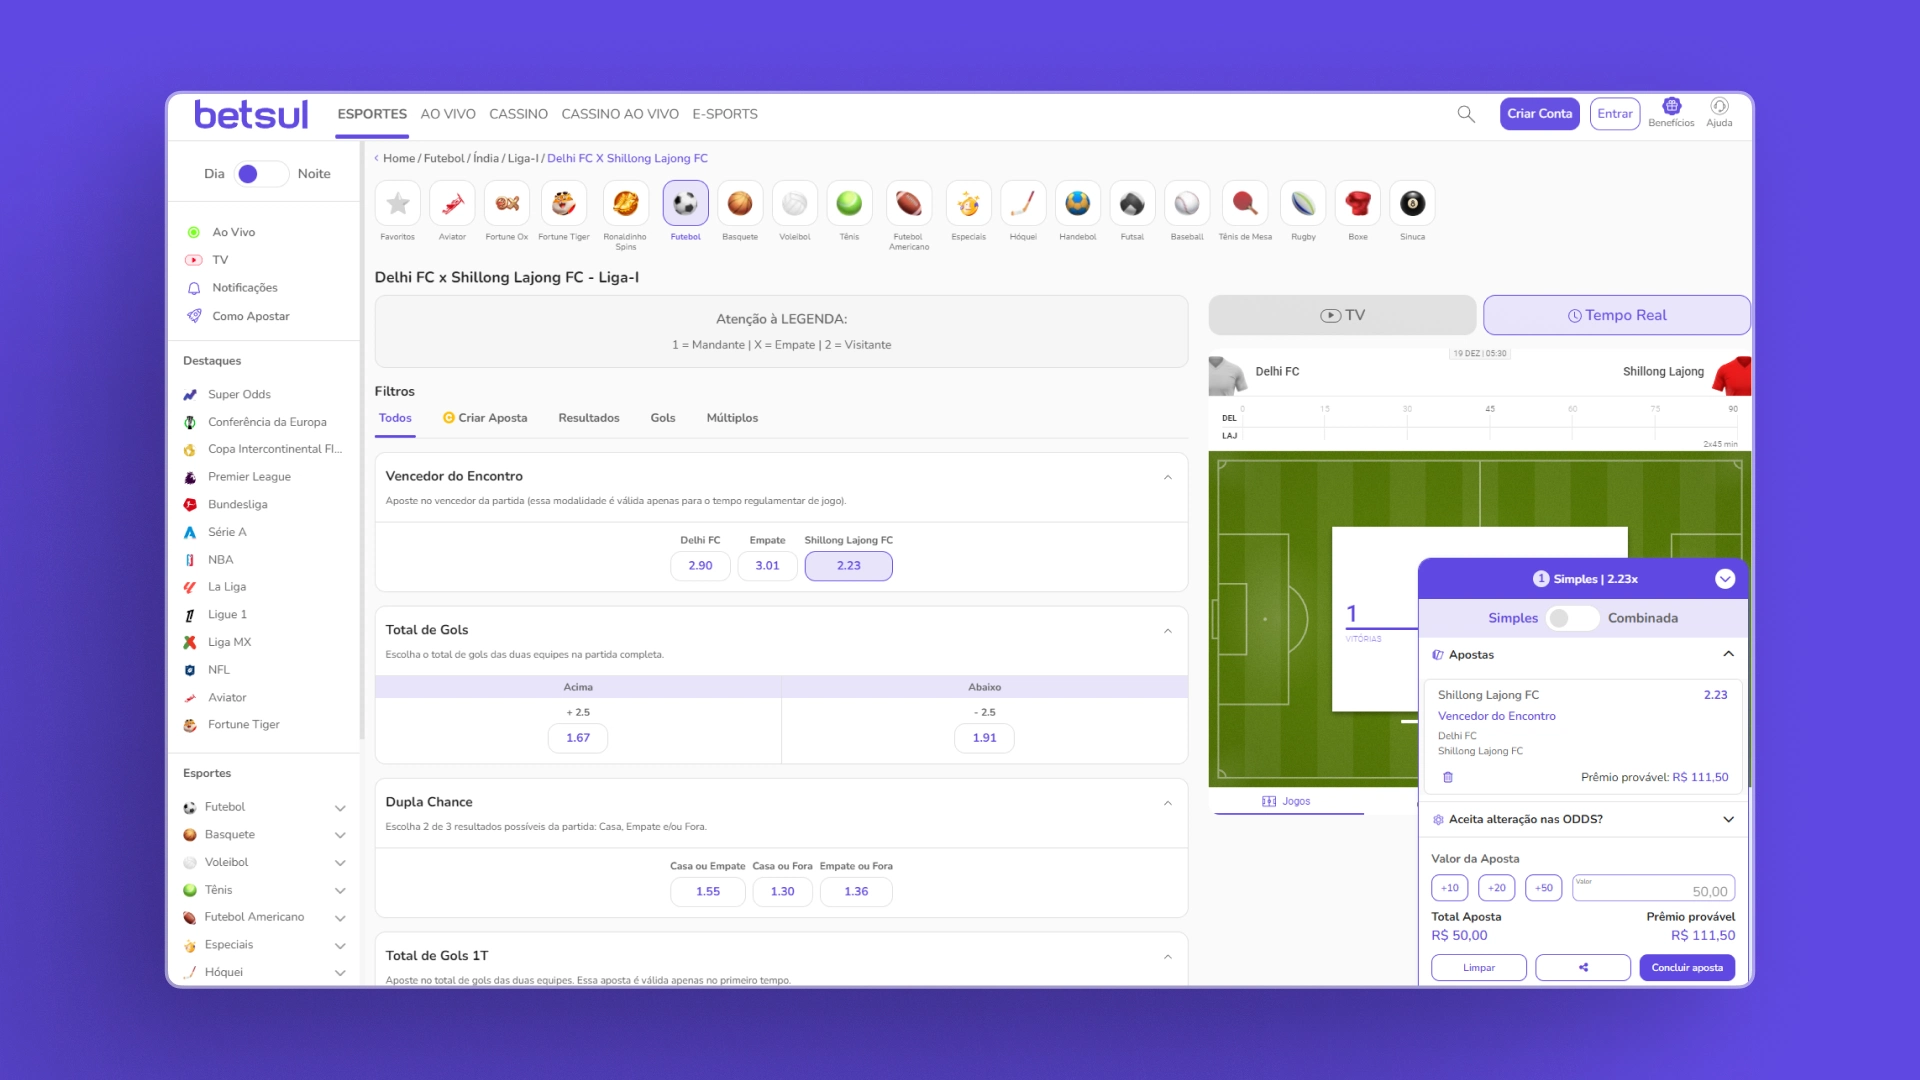Go to Liga-I breadcrumb link
Image resolution: width=1920 pixels, height=1080 pixels.
(x=523, y=158)
